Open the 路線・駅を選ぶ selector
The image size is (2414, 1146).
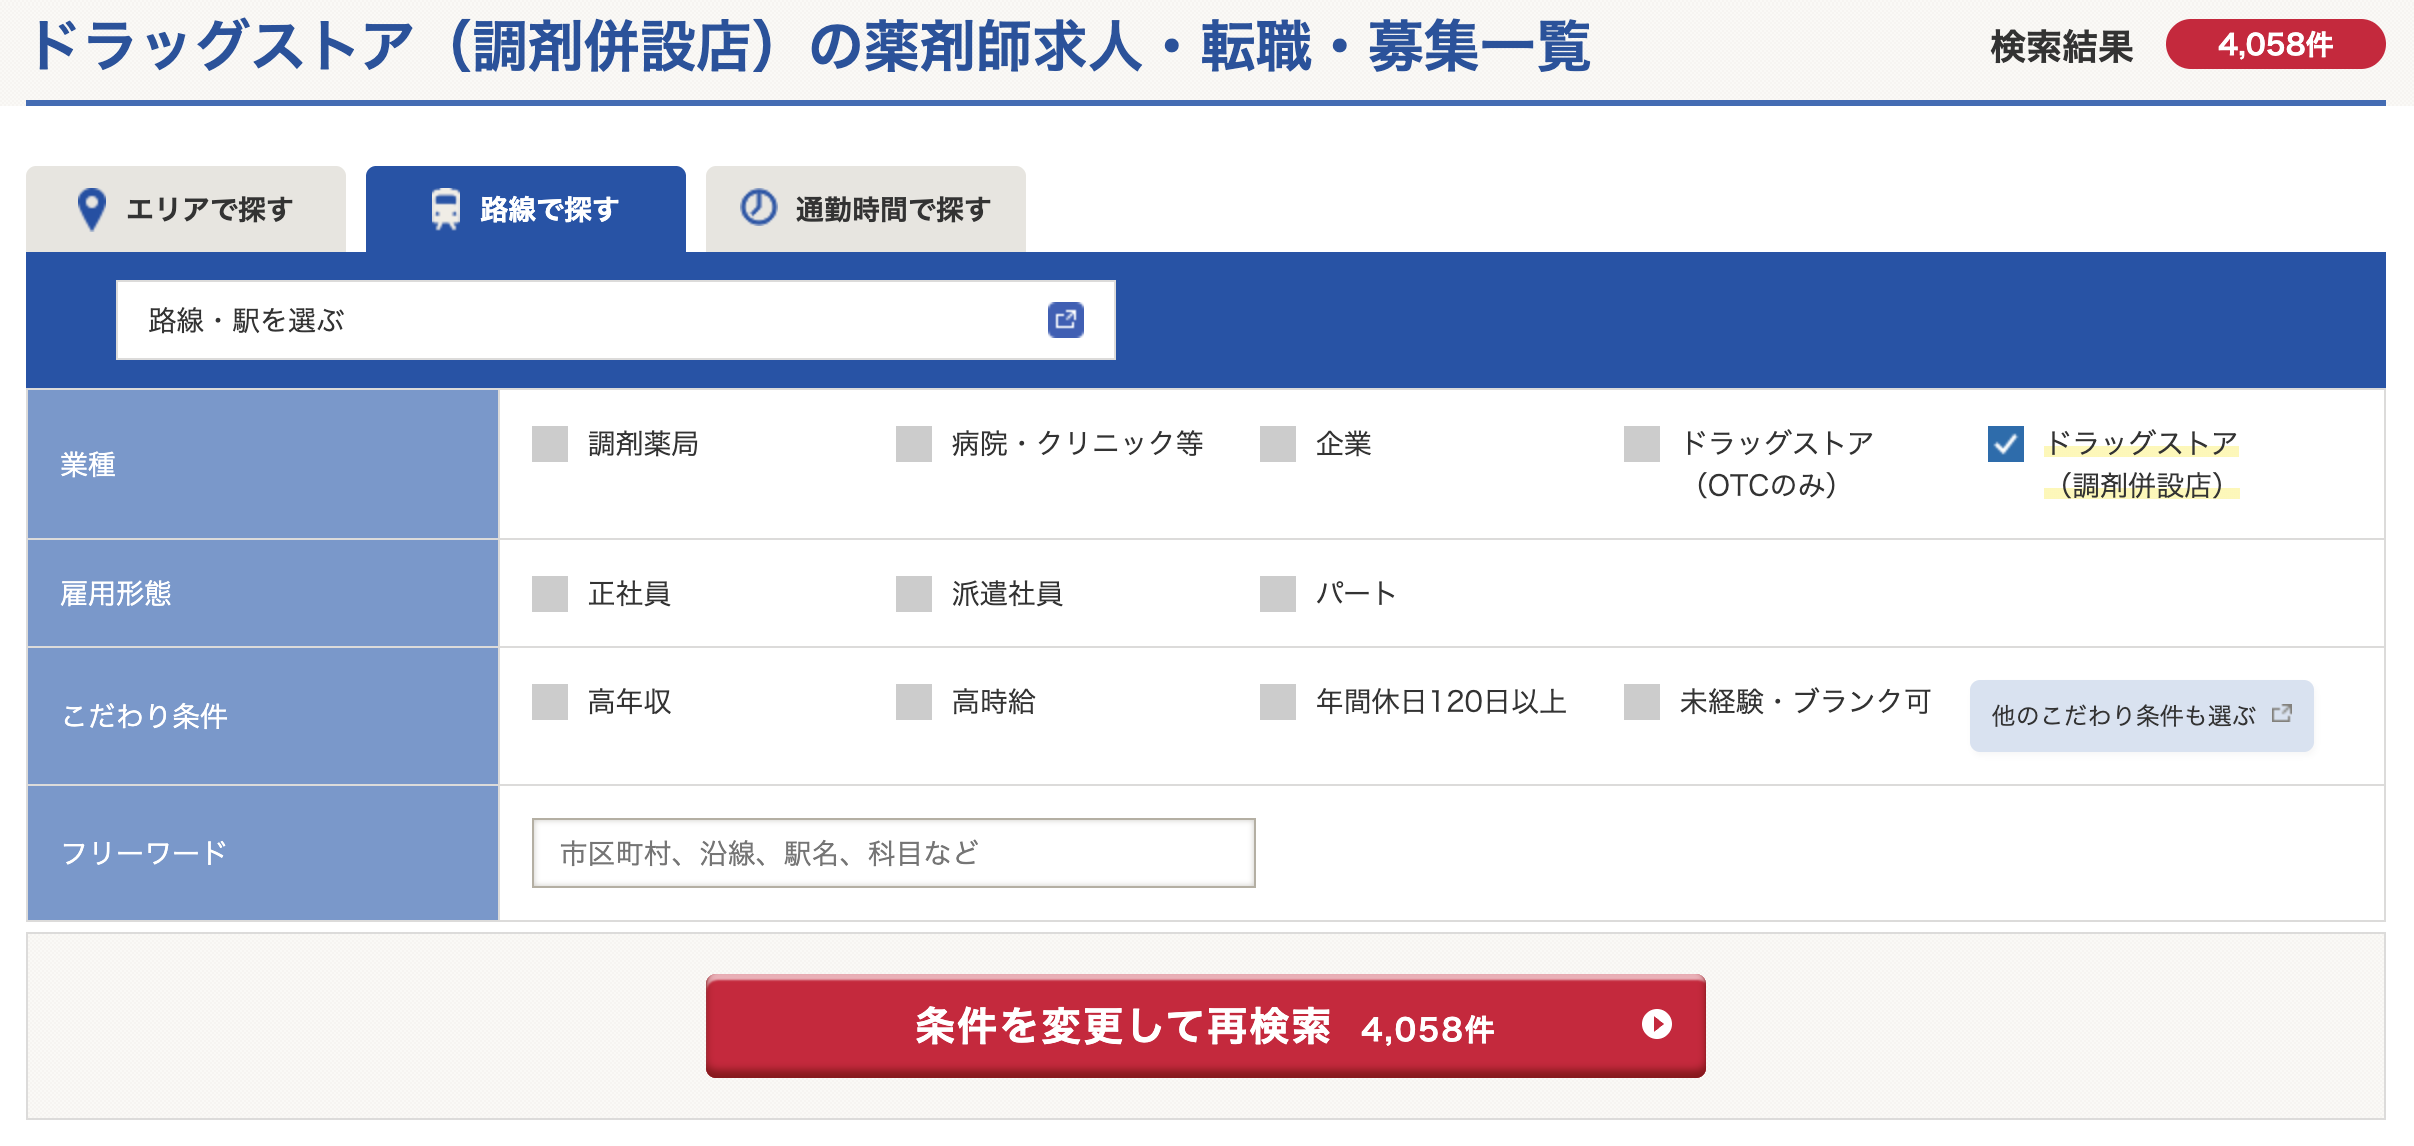point(616,320)
